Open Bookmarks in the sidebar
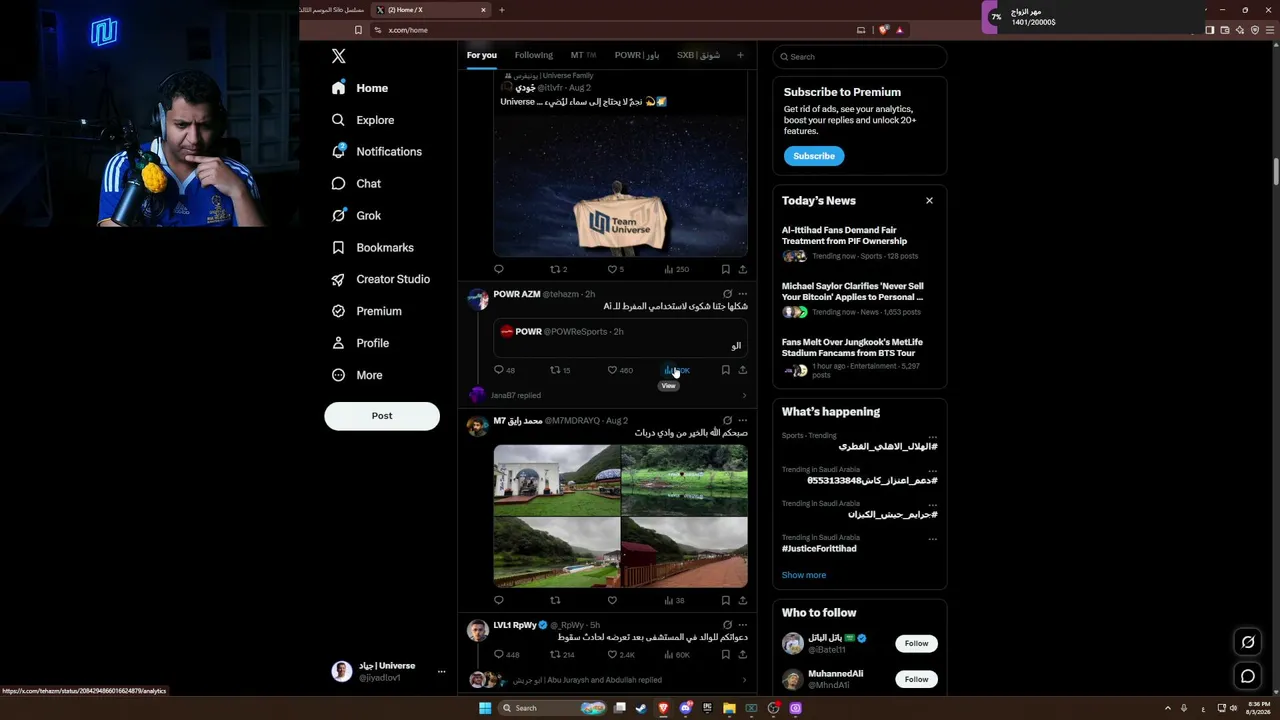1280x720 pixels. [x=373, y=248]
